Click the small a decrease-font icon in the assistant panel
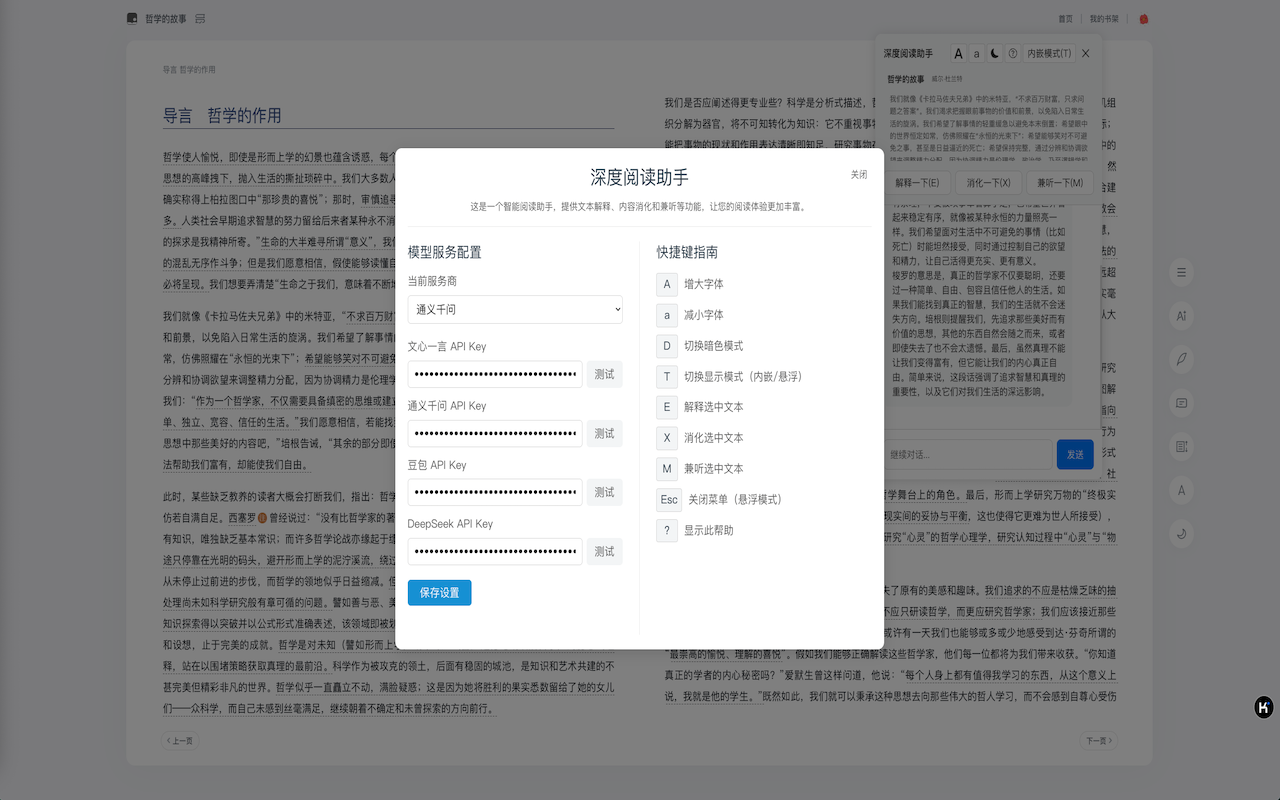The height and width of the screenshot is (800, 1280). 977,54
